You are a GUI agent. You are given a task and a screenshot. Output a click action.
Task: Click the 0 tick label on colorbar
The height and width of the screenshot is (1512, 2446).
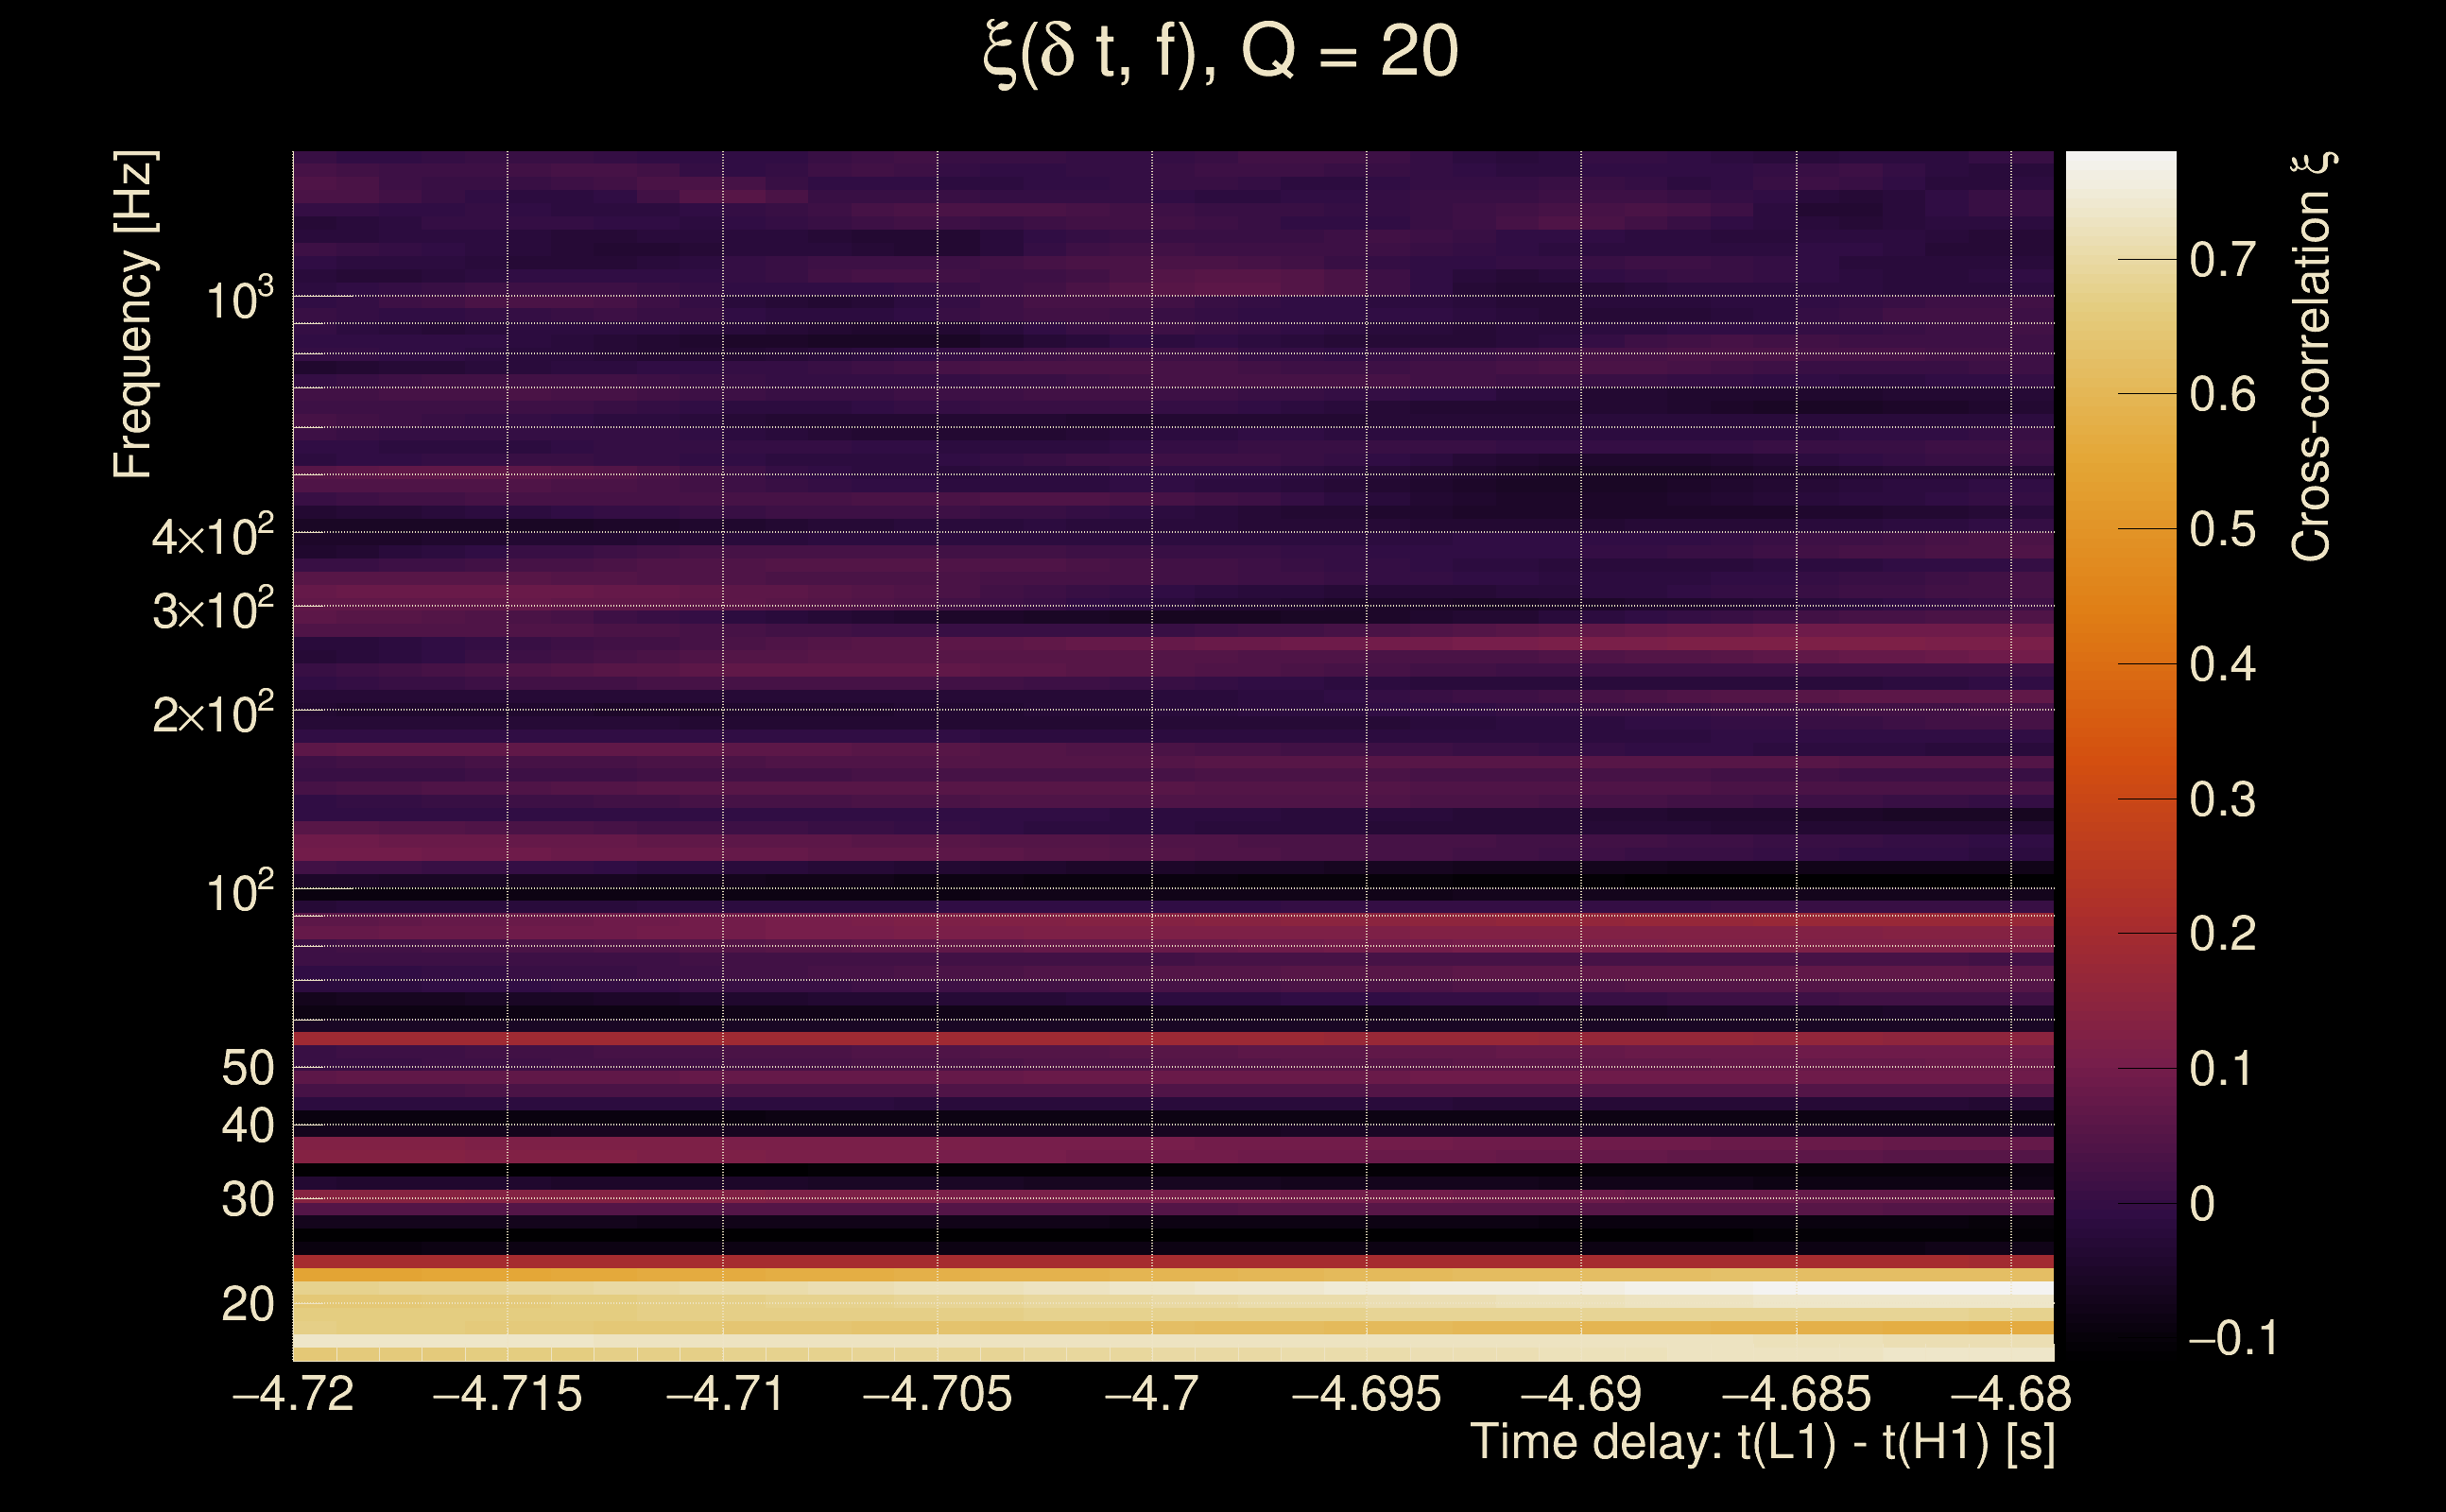click(x=2202, y=1204)
